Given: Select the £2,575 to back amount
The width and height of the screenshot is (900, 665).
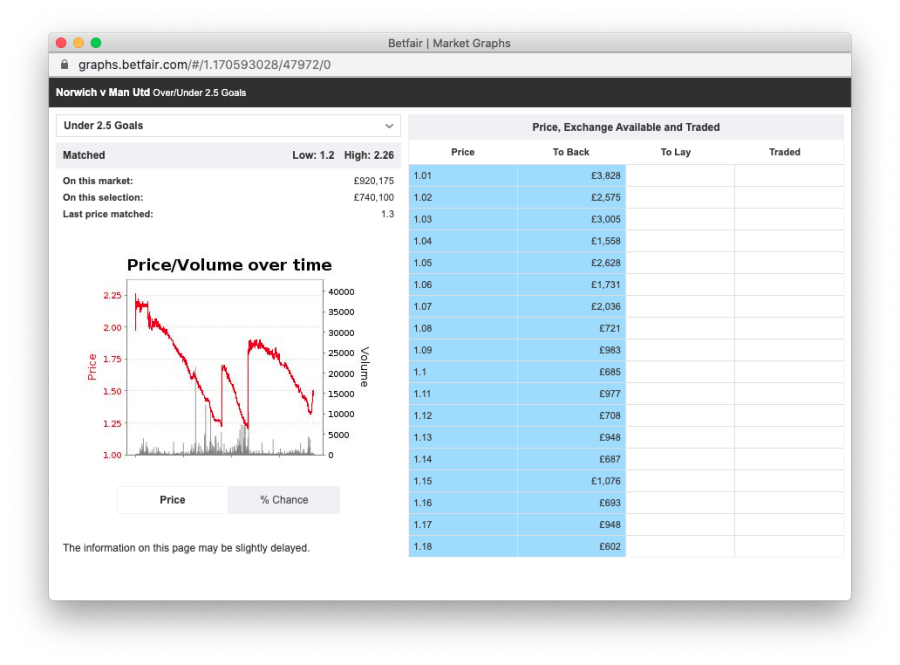Looking at the screenshot, I should 571,197.
